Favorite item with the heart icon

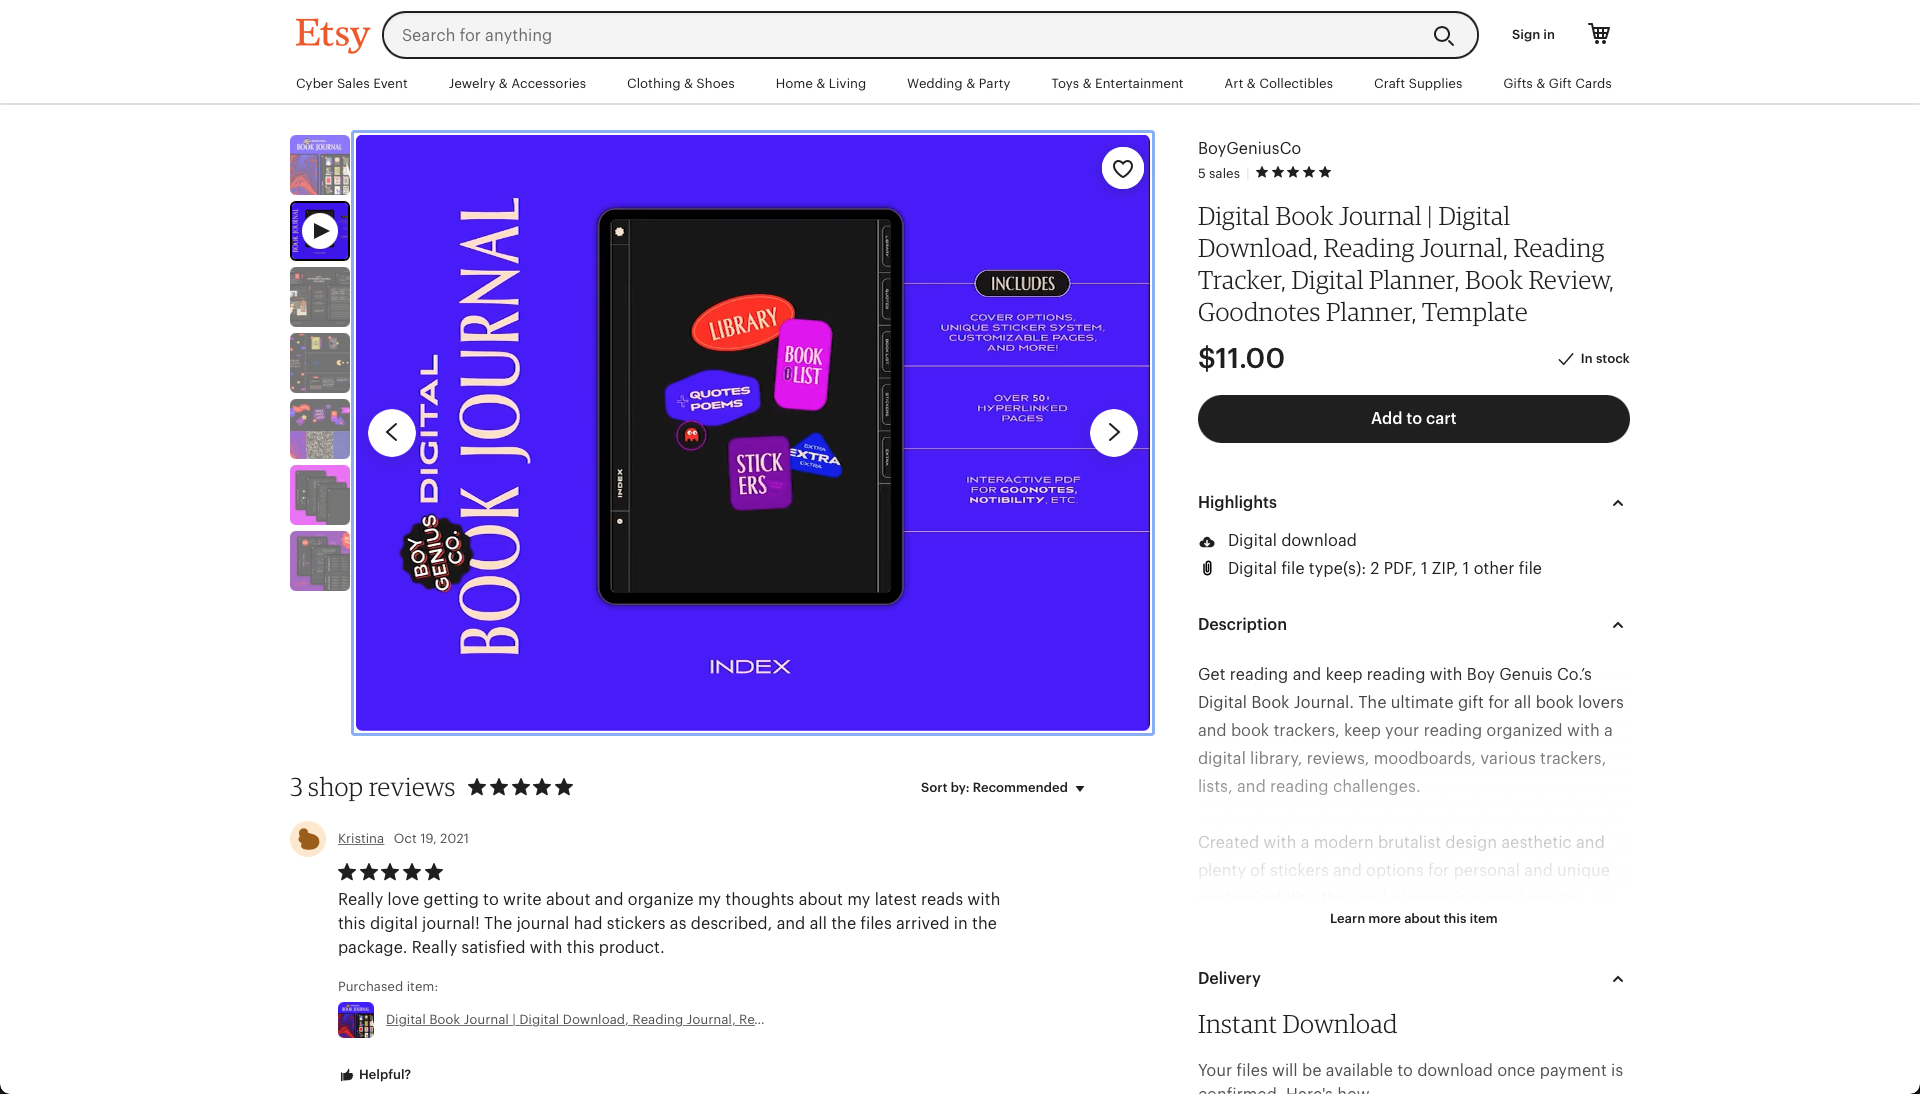[1123, 169]
